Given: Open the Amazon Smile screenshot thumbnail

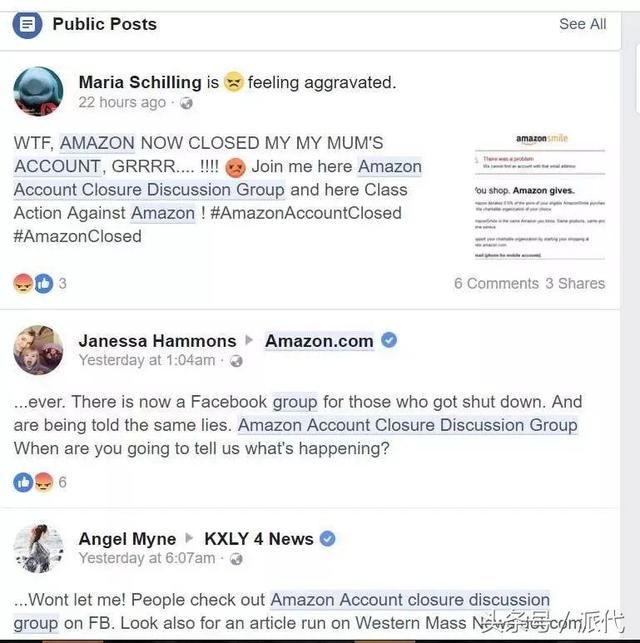Looking at the screenshot, I should pos(540,196).
